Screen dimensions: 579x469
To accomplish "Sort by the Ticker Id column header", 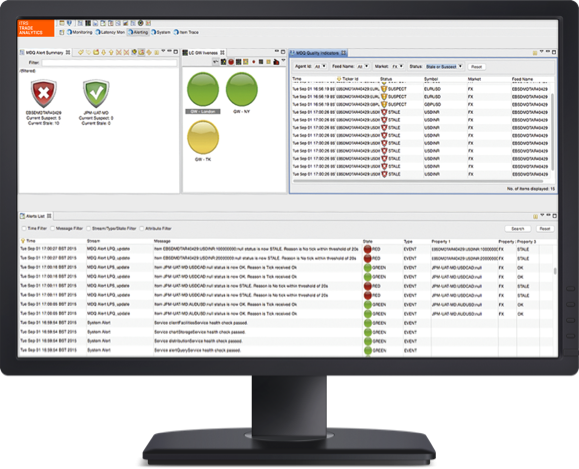I will pos(350,79).
